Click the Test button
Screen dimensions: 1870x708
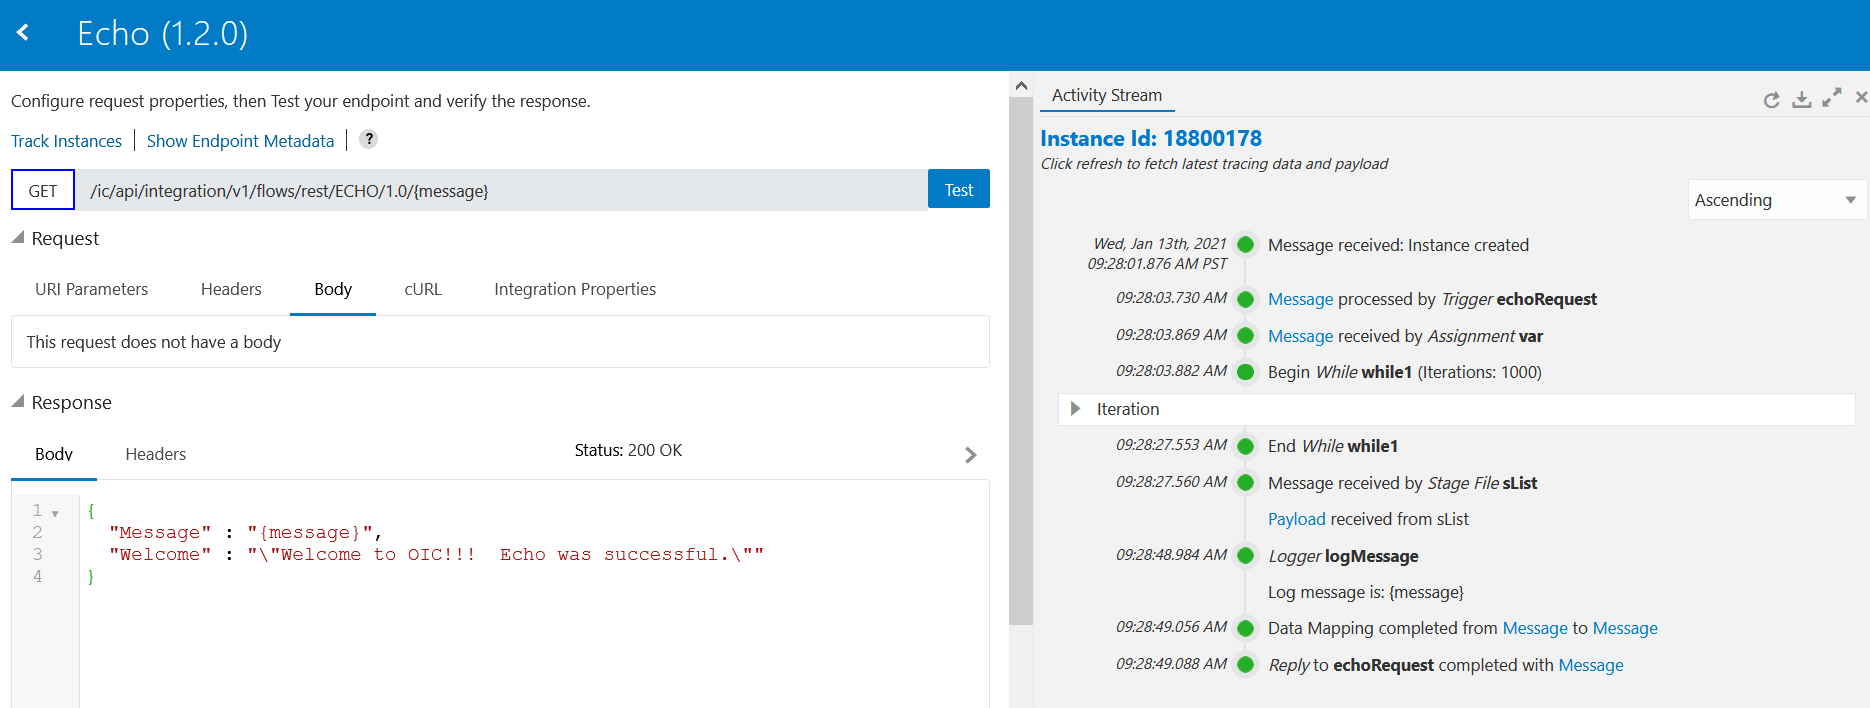pyautogui.click(x=959, y=189)
